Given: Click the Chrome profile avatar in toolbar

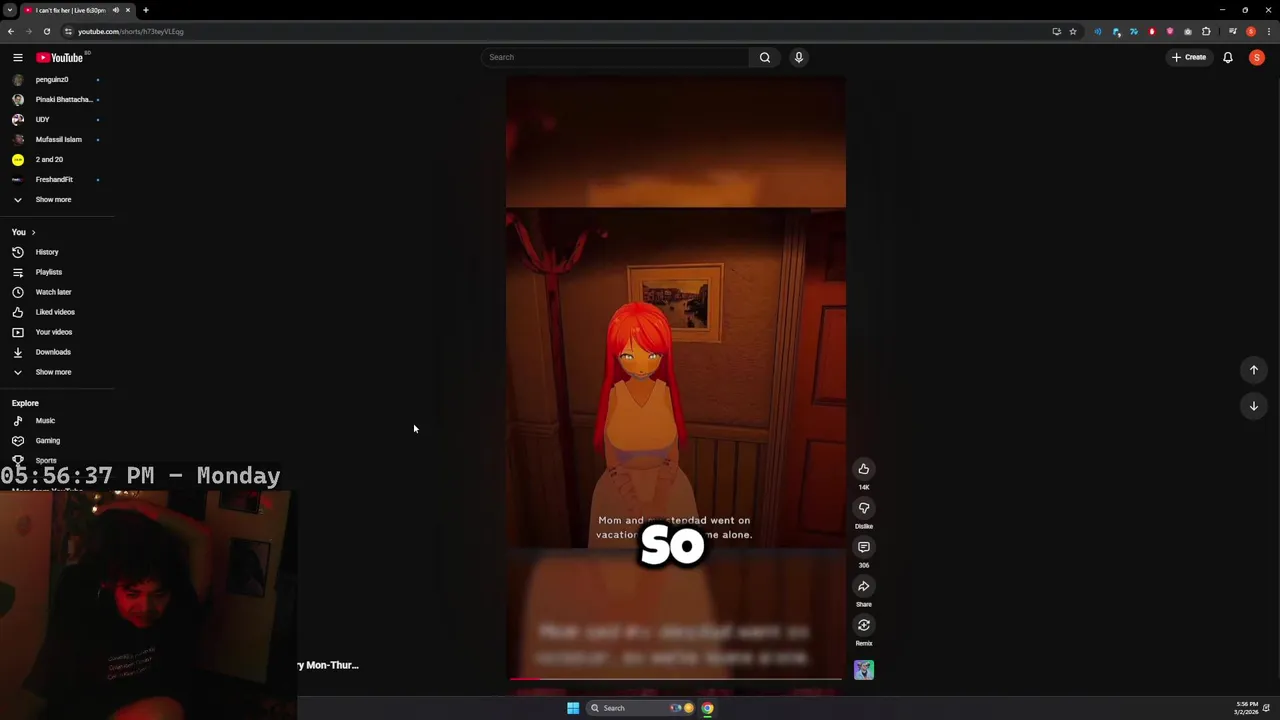Looking at the screenshot, I should 1251,31.
